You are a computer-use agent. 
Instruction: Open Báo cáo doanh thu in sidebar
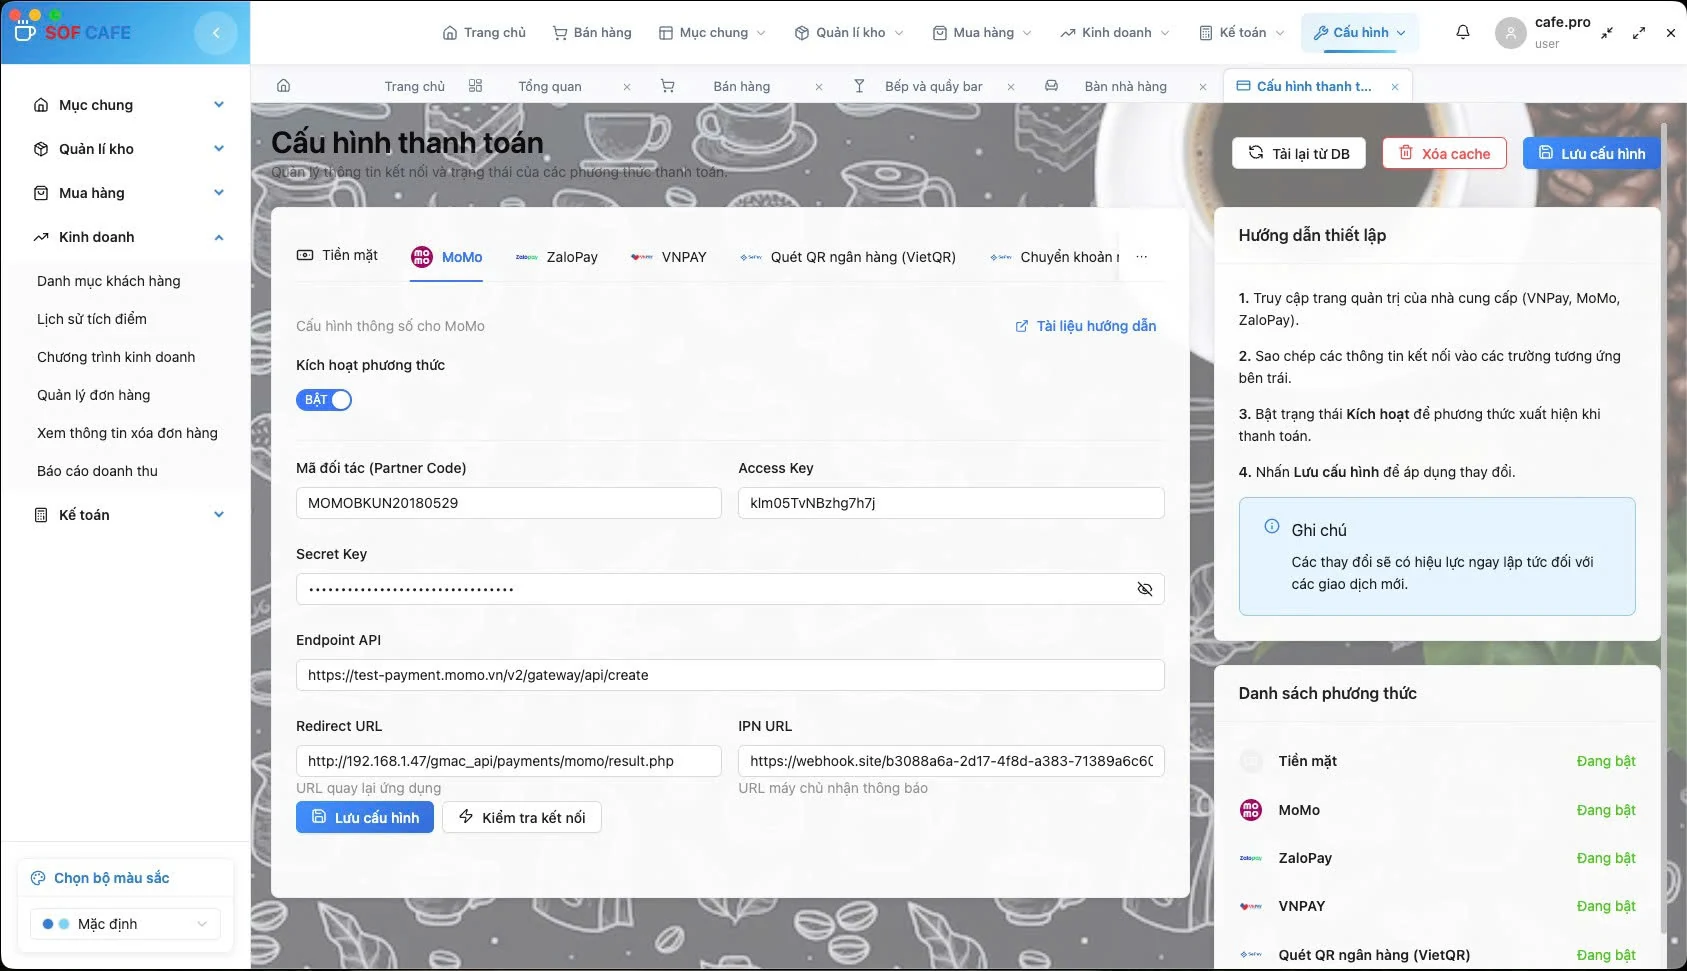pyautogui.click(x=98, y=471)
